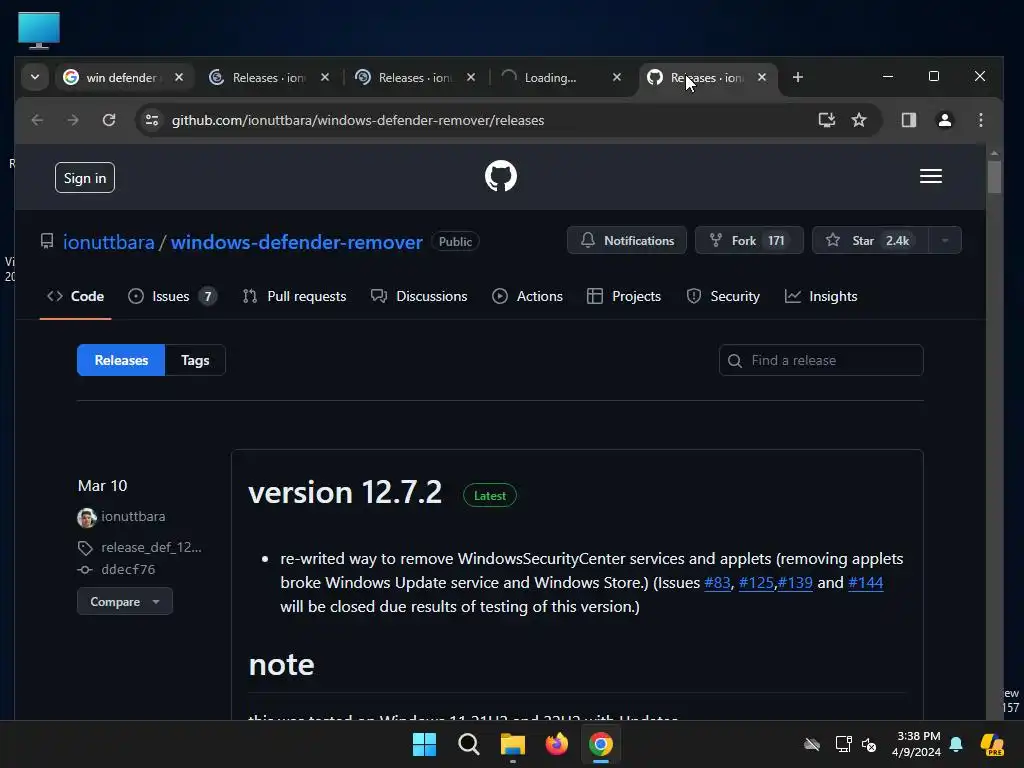Click the page vertical scrollbar thumb

pos(994,177)
